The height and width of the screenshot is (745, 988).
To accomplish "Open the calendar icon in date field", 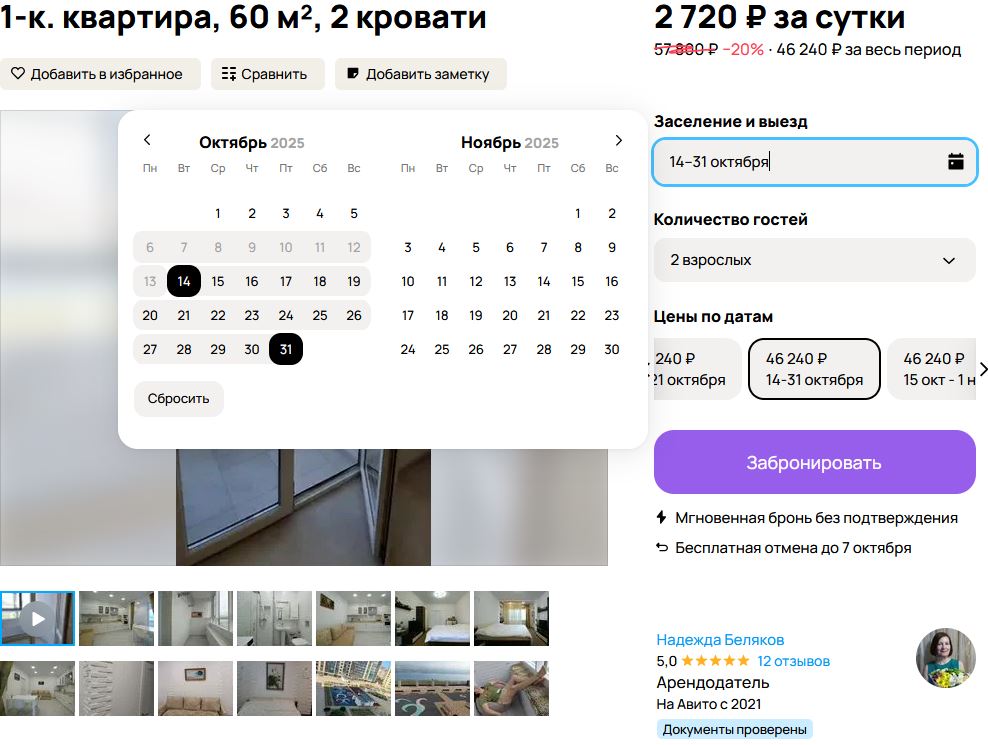I will pyautogui.click(x=955, y=161).
